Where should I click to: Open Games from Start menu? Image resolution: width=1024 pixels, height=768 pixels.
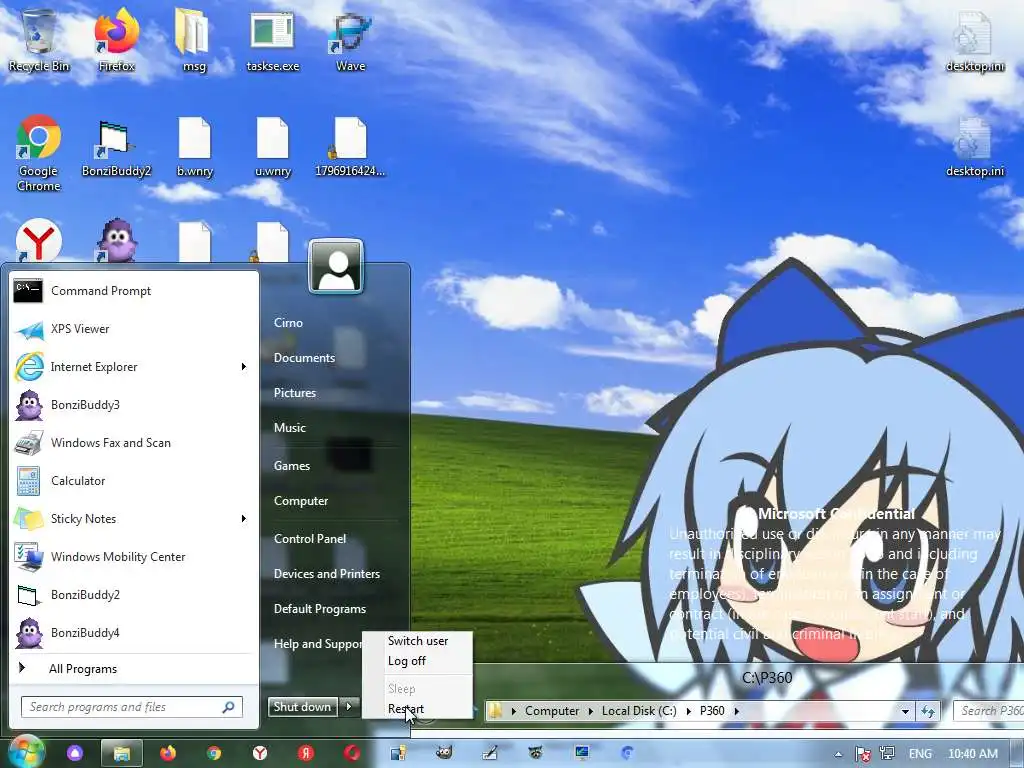tap(291, 466)
